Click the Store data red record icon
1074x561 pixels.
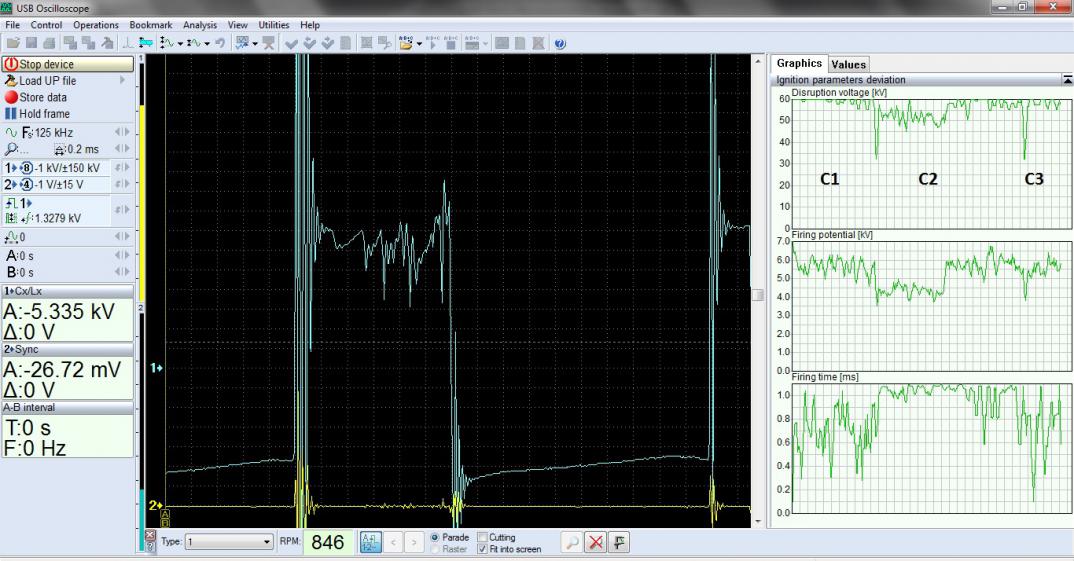click(x=12, y=97)
